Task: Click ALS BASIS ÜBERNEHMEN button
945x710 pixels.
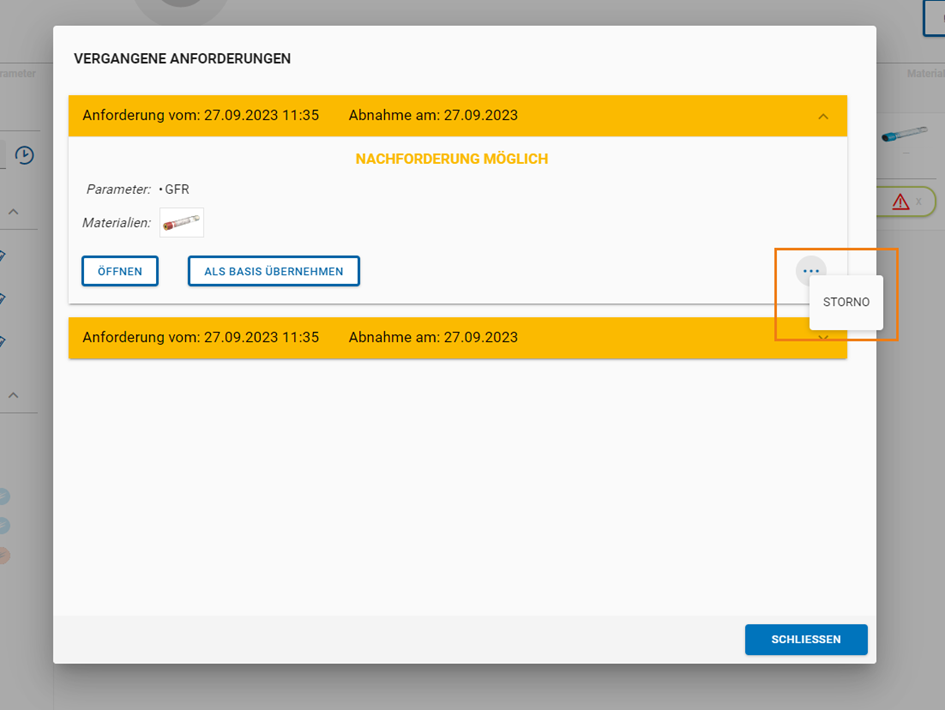Action: pos(274,271)
